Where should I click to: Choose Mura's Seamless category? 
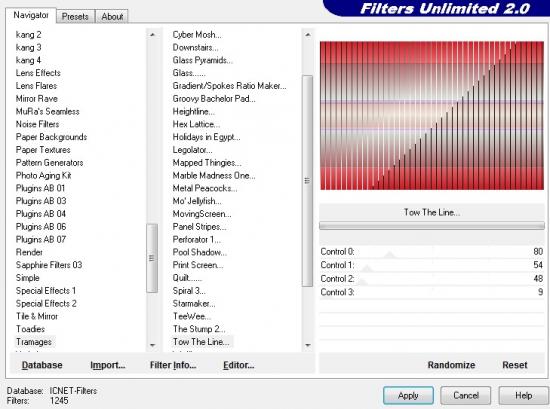point(48,112)
